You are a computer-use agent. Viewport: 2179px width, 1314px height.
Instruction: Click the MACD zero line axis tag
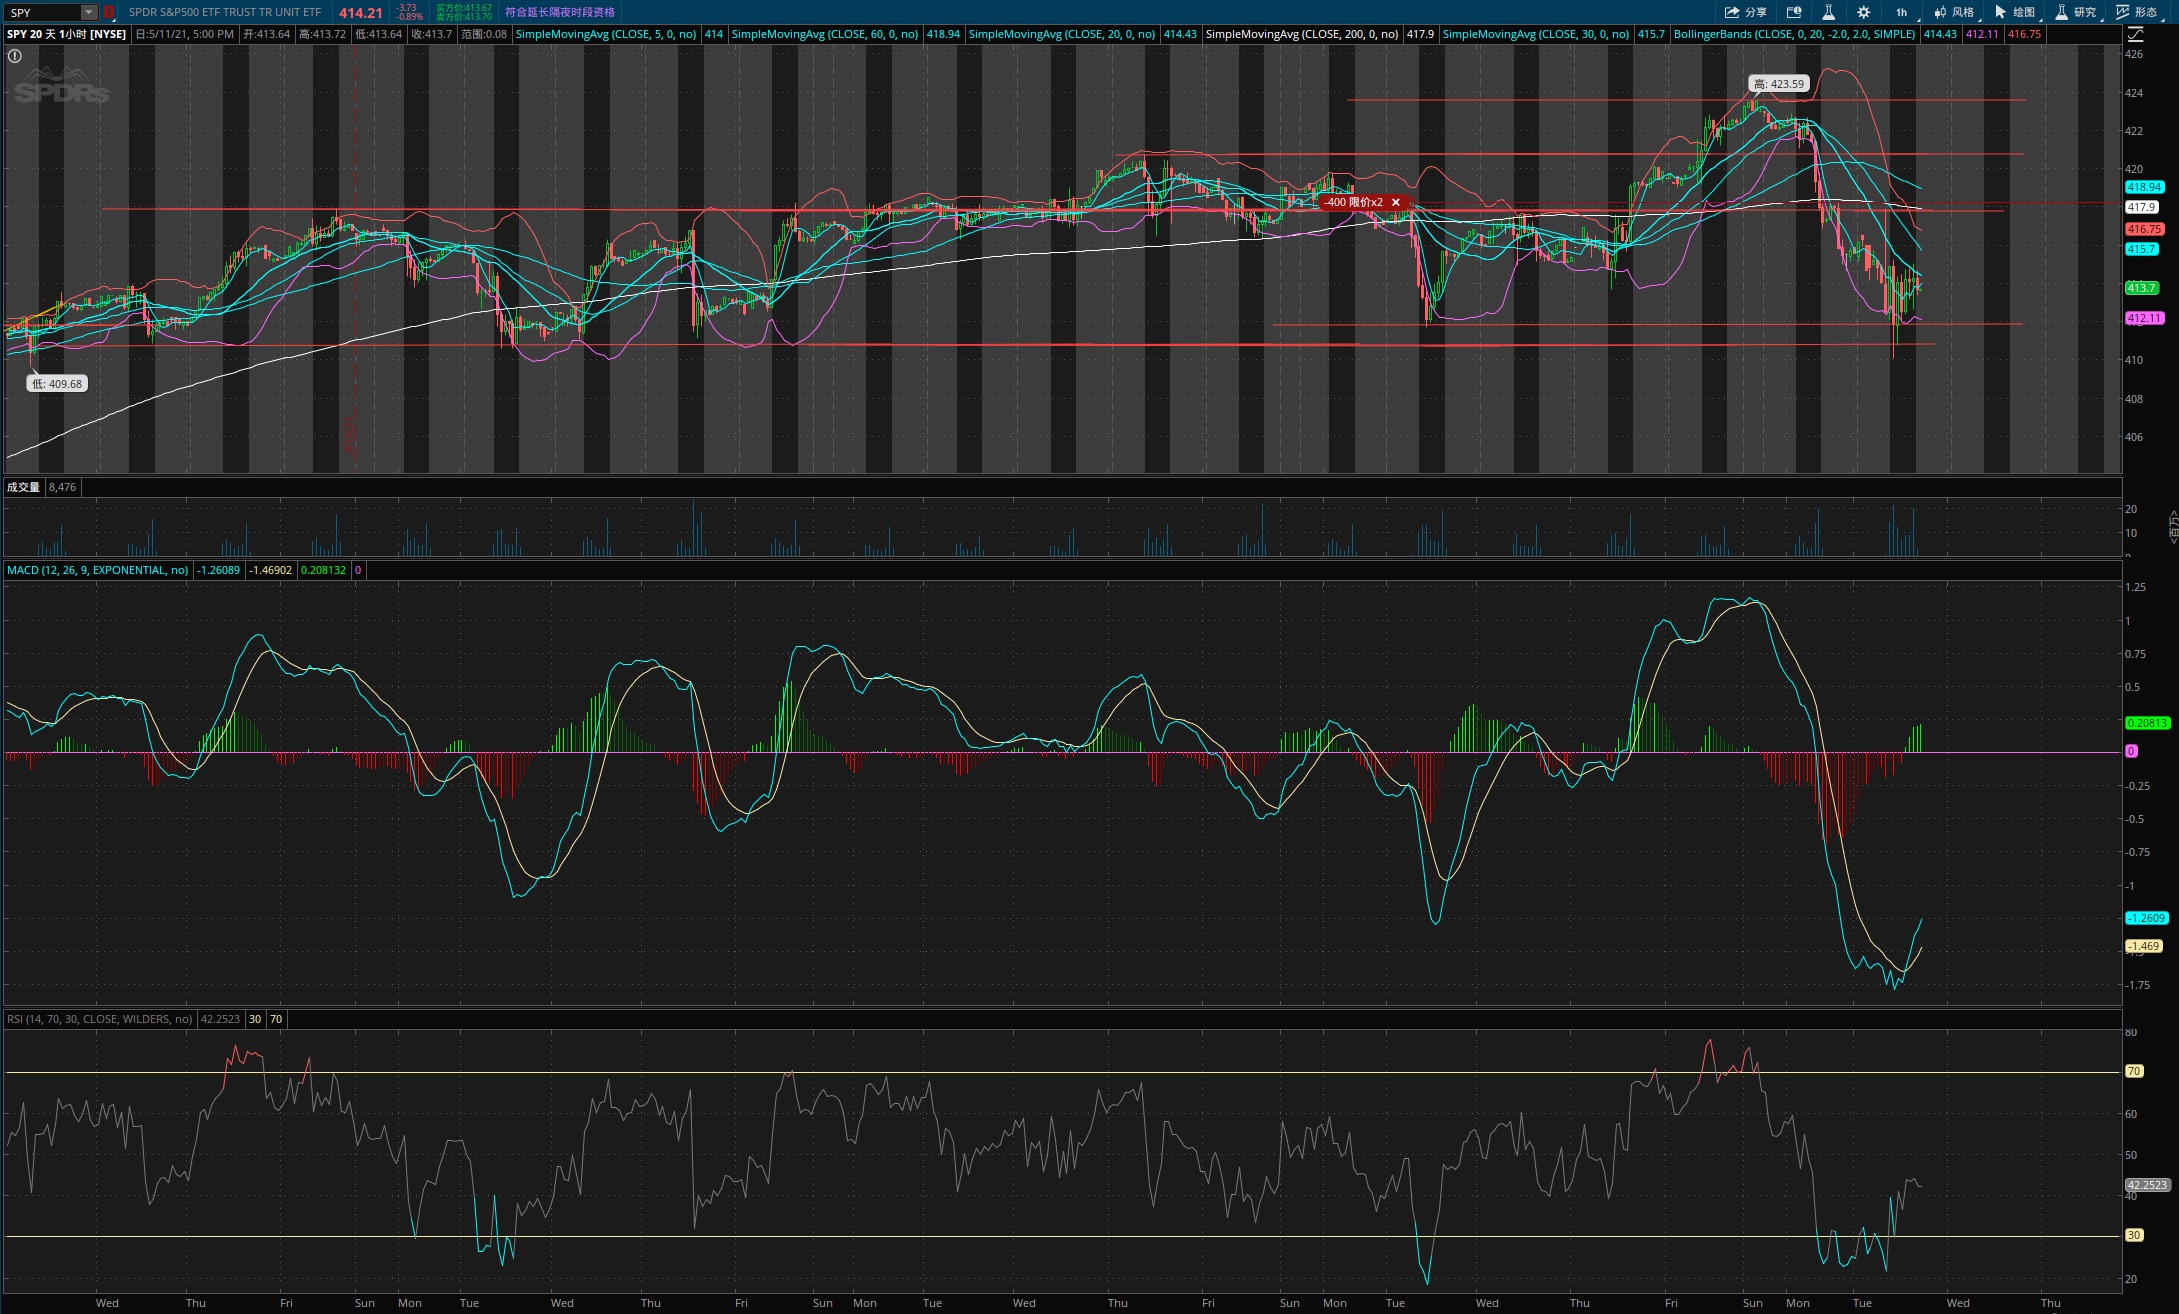click(x=2131, y=751)
